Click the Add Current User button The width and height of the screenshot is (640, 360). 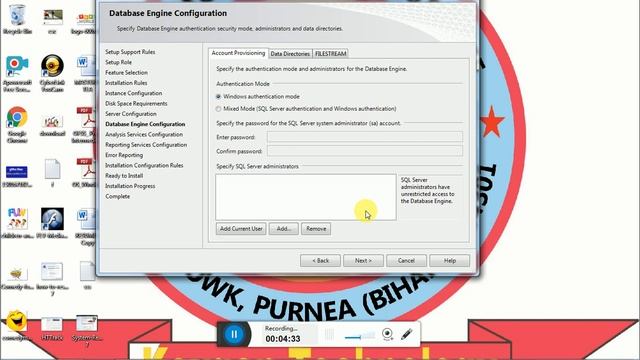click(241, 229)
